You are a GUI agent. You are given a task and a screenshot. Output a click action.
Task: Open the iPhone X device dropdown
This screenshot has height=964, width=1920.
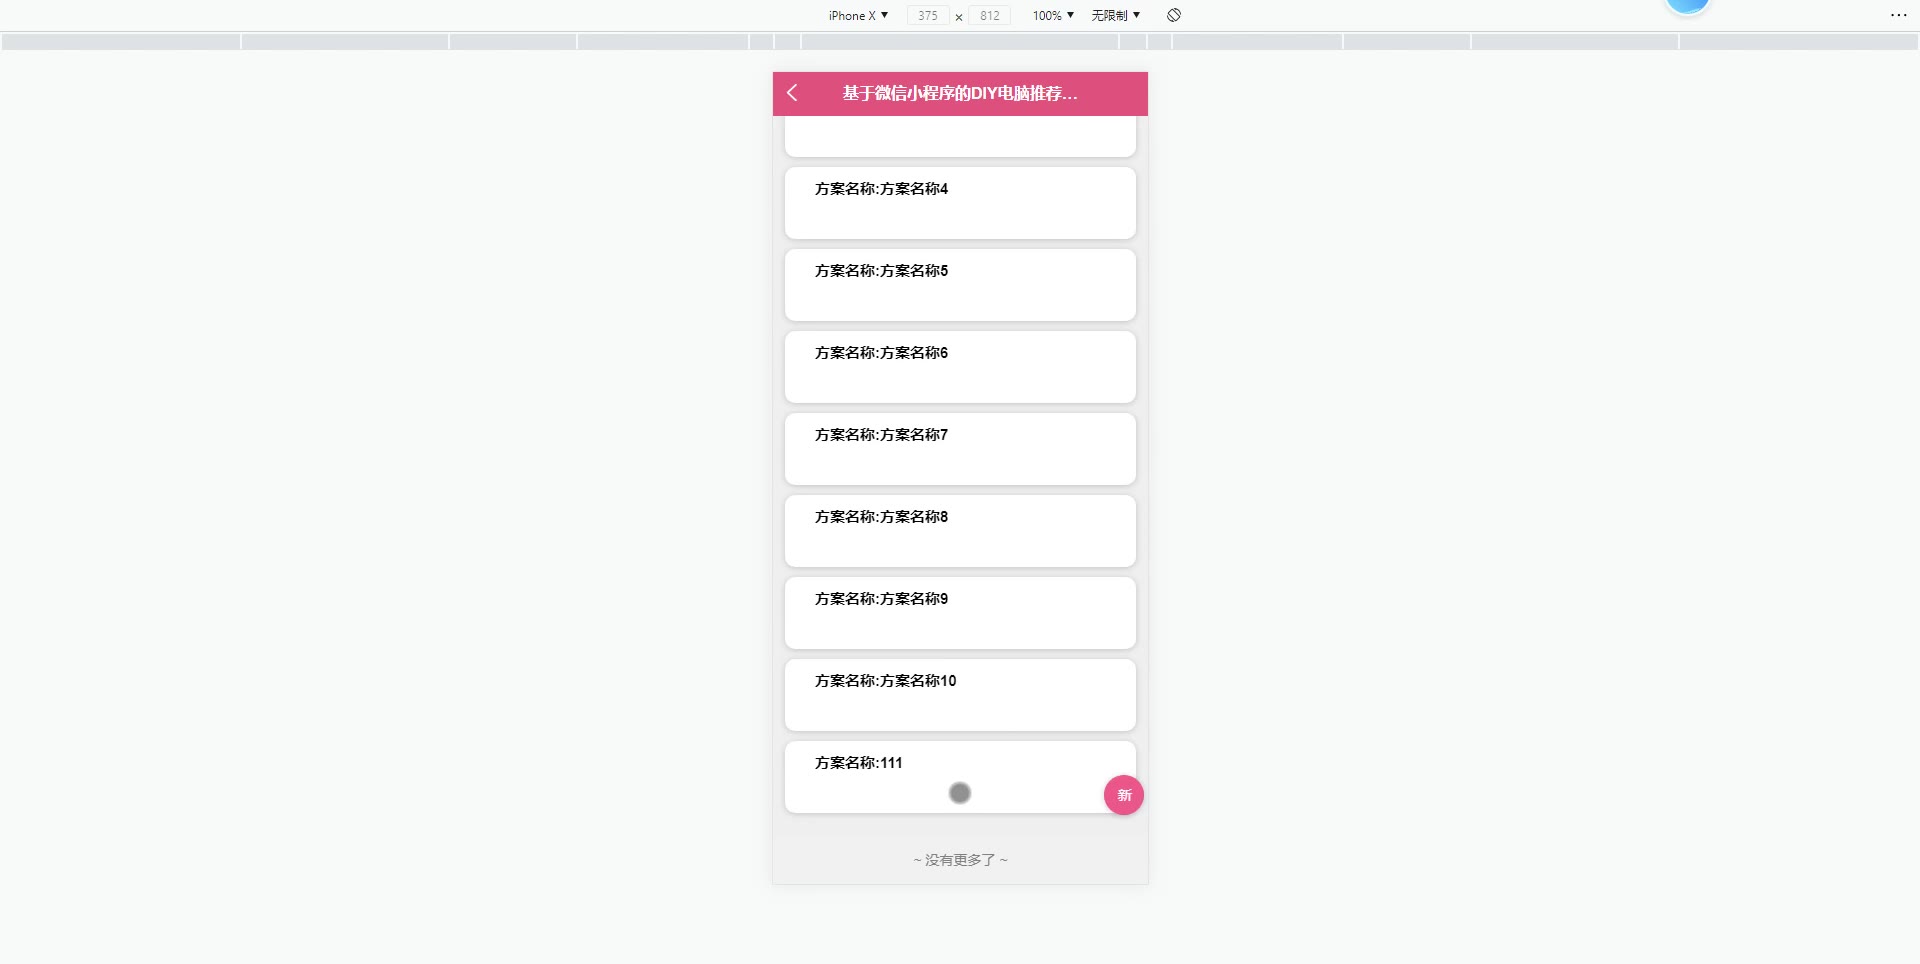point(858,15)
